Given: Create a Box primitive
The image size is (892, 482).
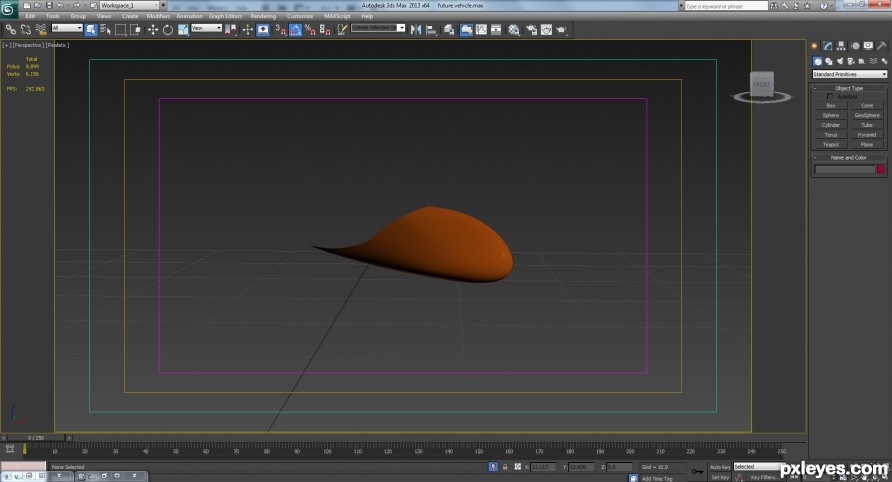Looking at the screenshot, I should coord(831,106).
